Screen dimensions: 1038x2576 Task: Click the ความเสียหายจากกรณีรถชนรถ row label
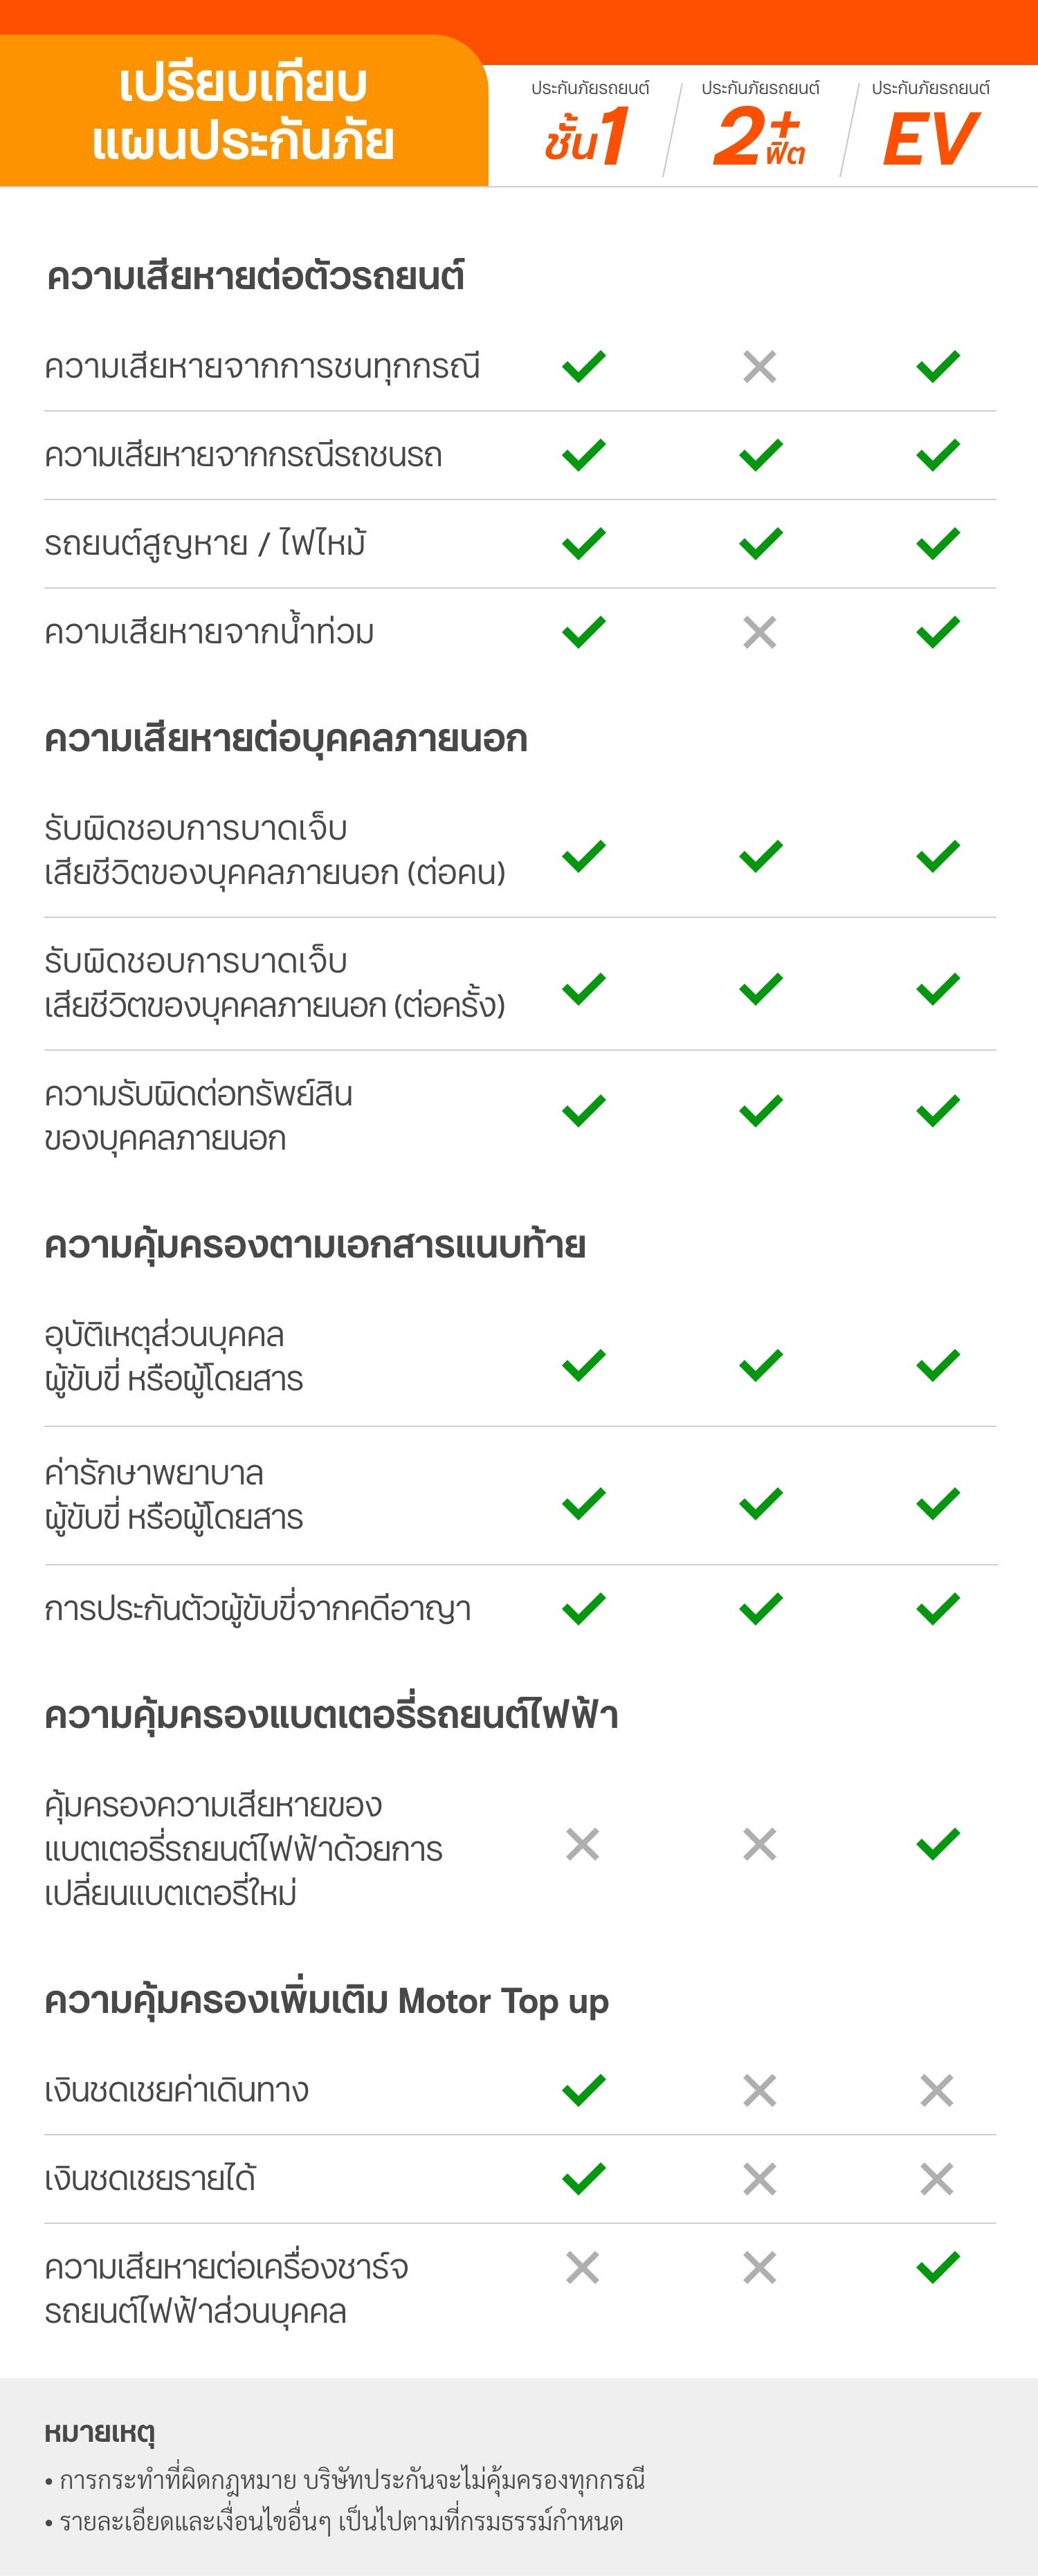coord(243,456)
